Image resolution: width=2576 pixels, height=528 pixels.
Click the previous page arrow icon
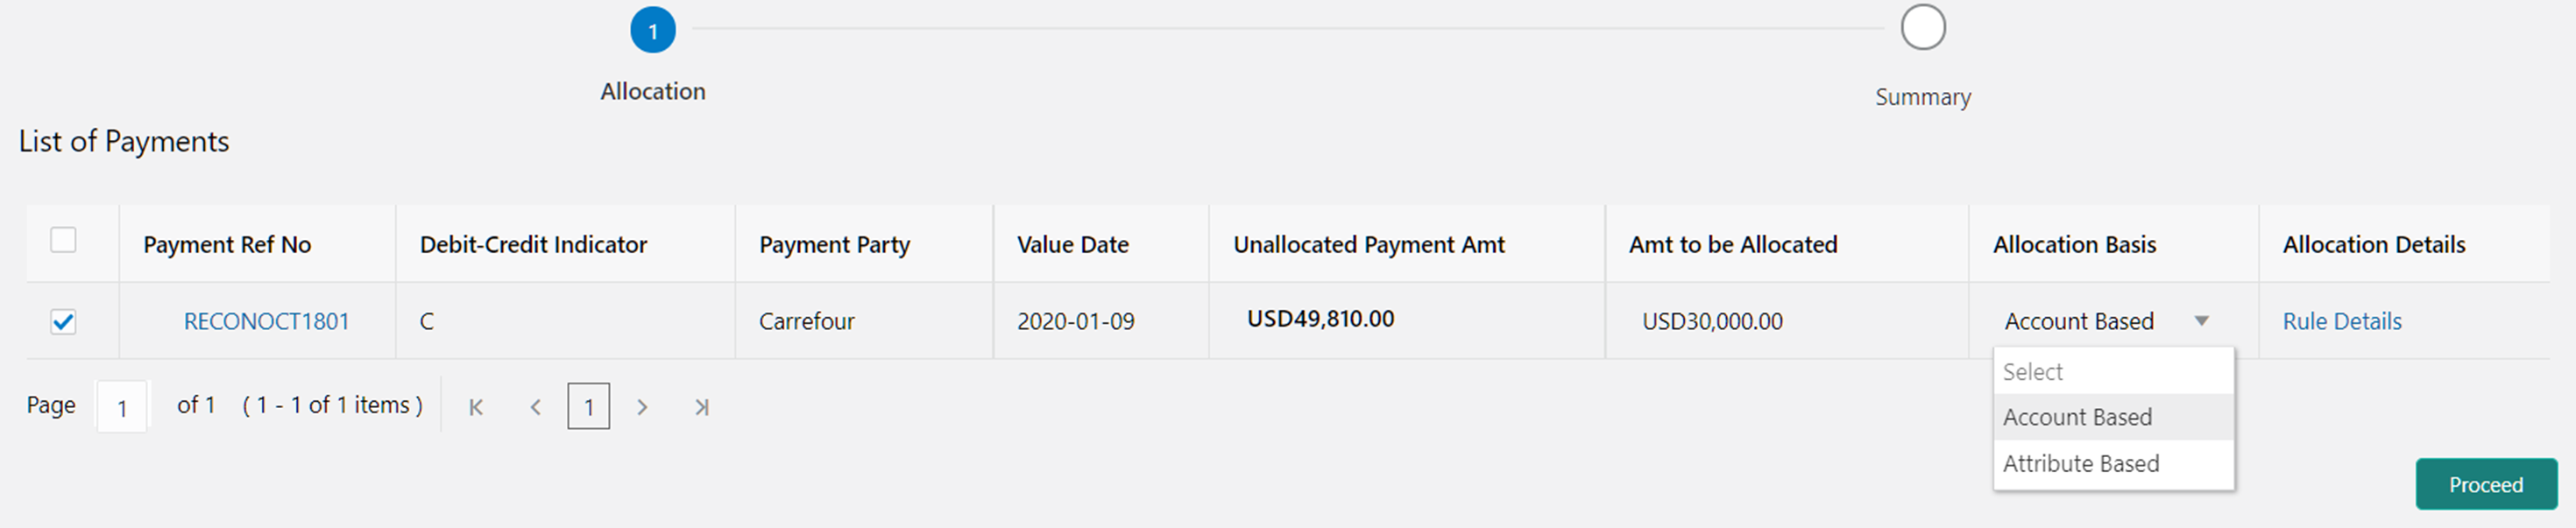536,407
